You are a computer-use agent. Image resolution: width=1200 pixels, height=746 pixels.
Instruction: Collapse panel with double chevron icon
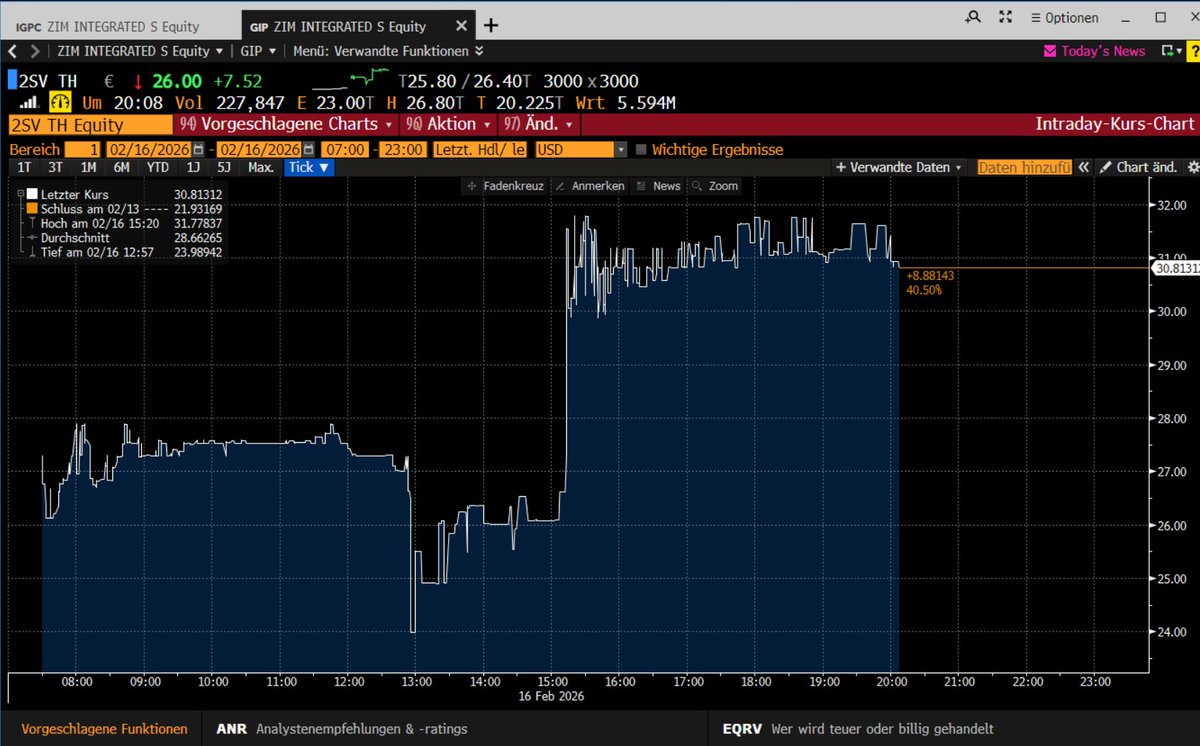[1082, 168]
